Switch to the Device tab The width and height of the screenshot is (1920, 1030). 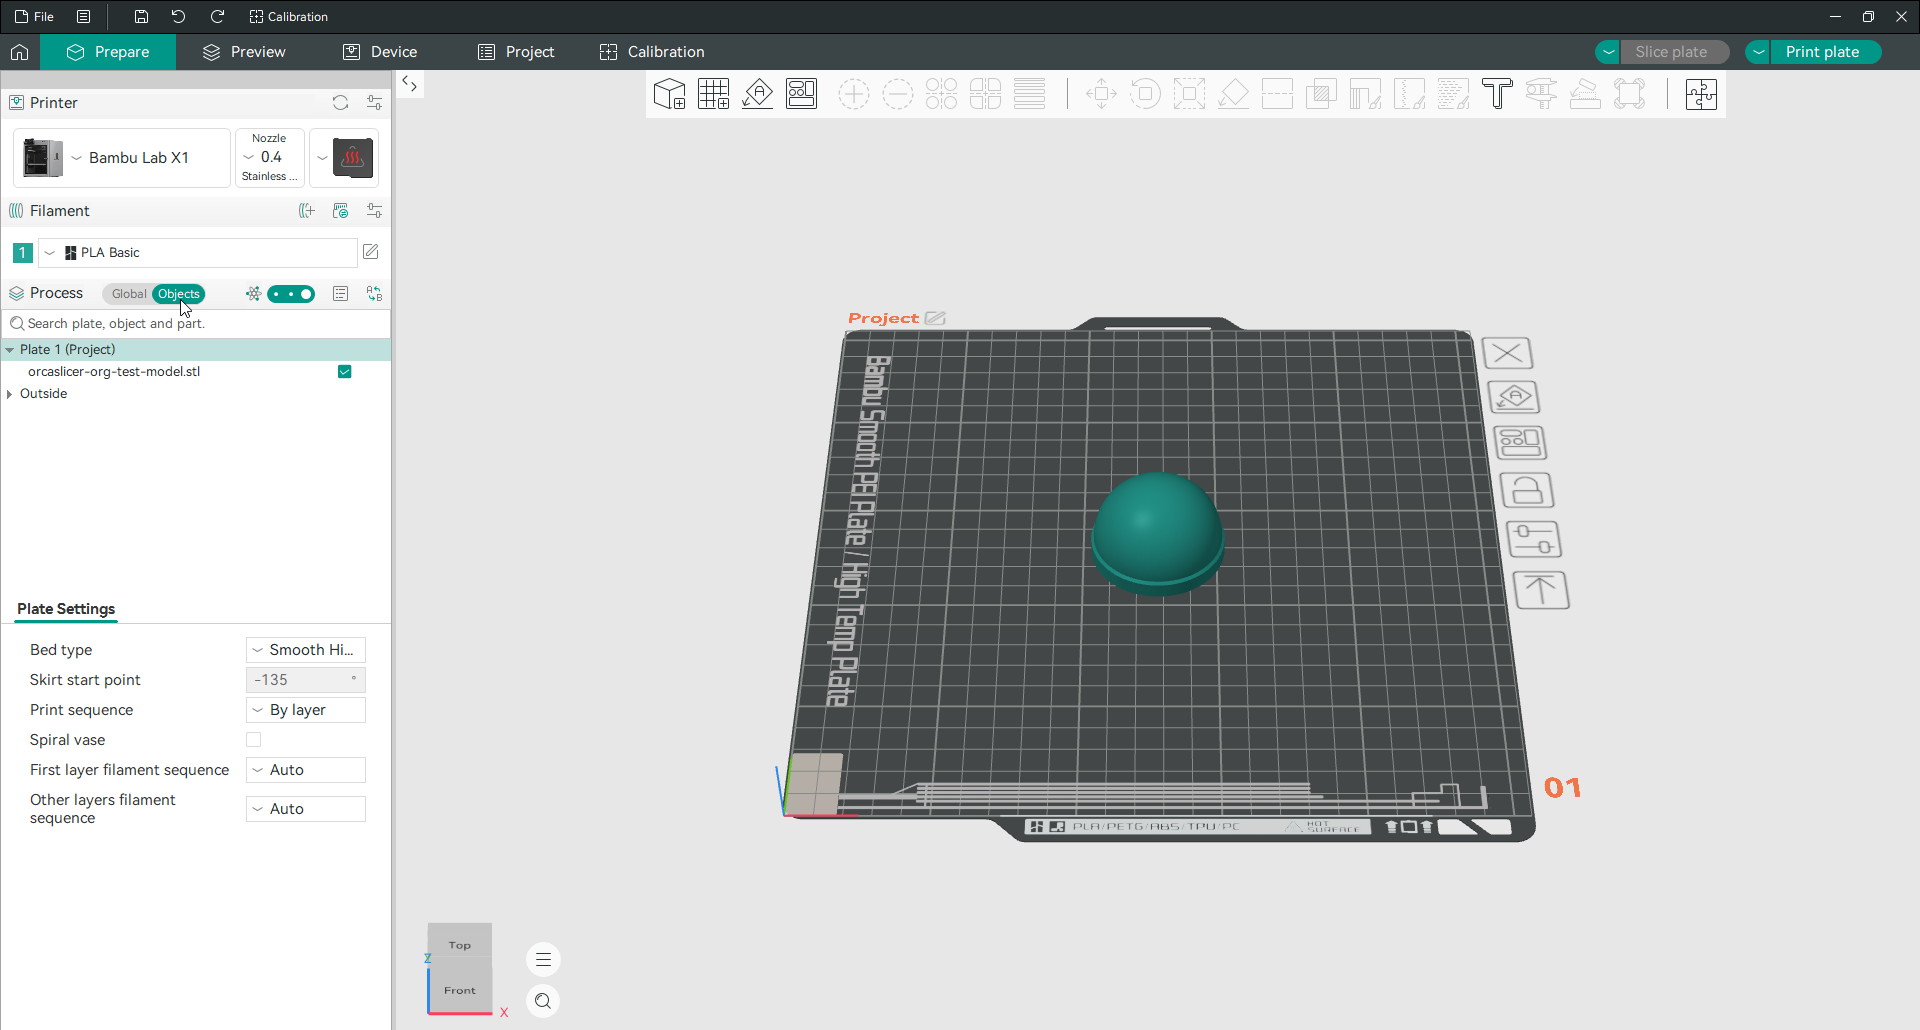point(380,52)
